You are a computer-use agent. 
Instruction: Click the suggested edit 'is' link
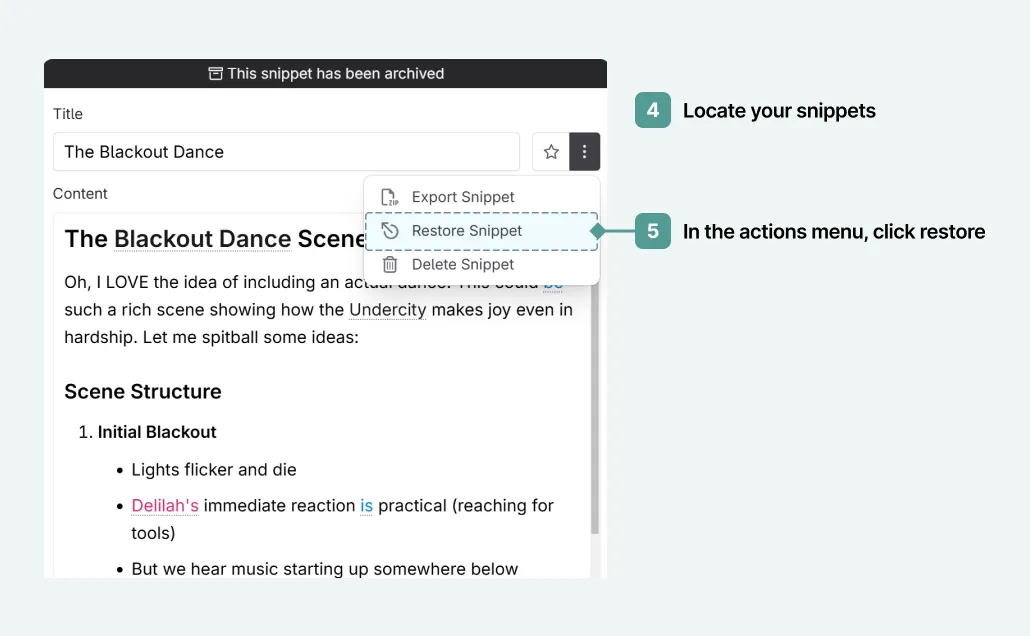point(366,505)
